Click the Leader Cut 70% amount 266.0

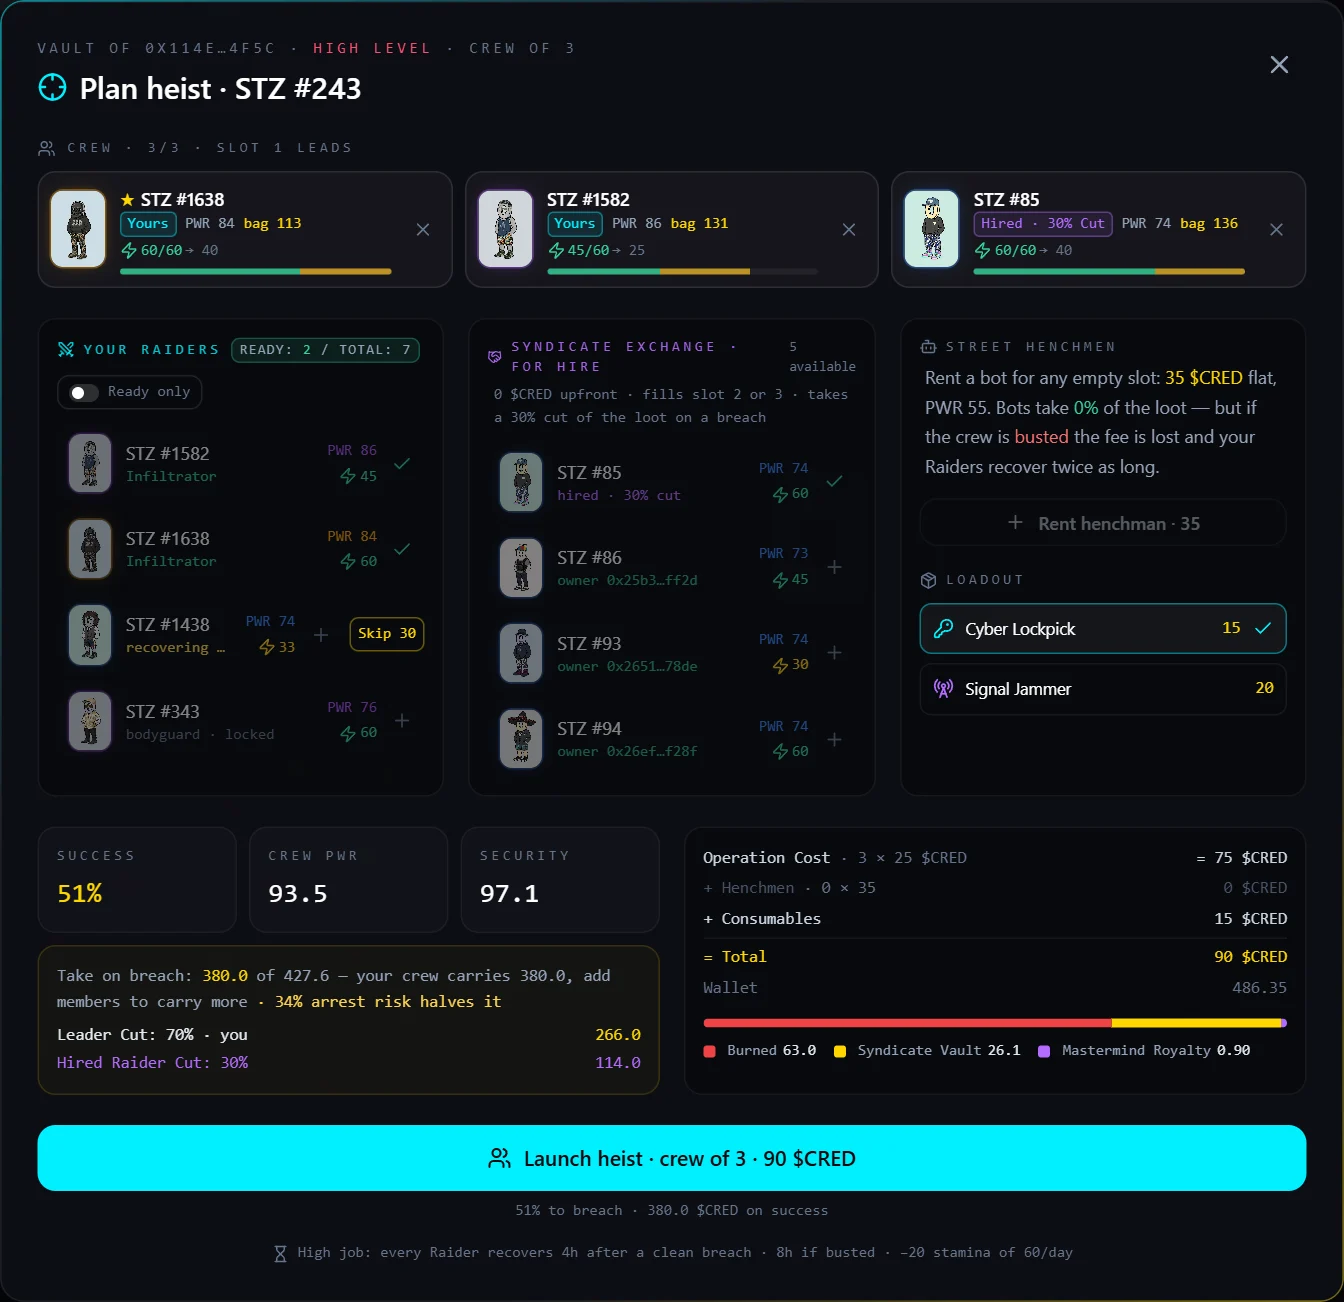(618, 1035)
